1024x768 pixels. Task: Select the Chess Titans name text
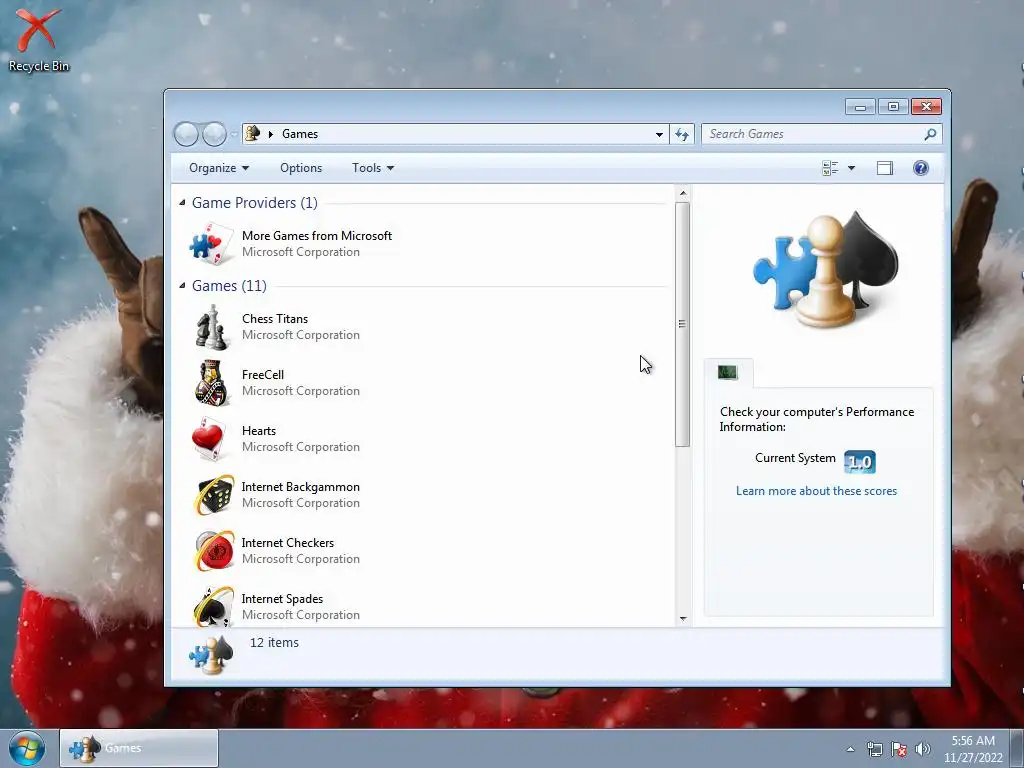[x=275, y=319]
